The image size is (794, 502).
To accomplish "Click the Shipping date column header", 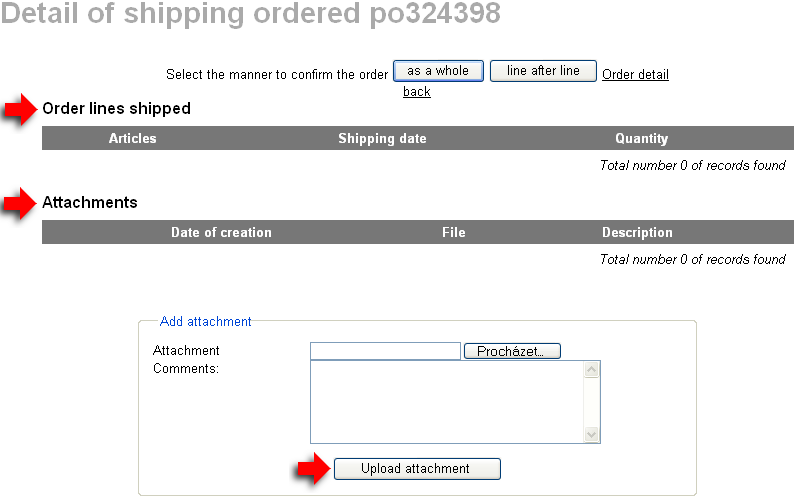I will pos(382,138).
